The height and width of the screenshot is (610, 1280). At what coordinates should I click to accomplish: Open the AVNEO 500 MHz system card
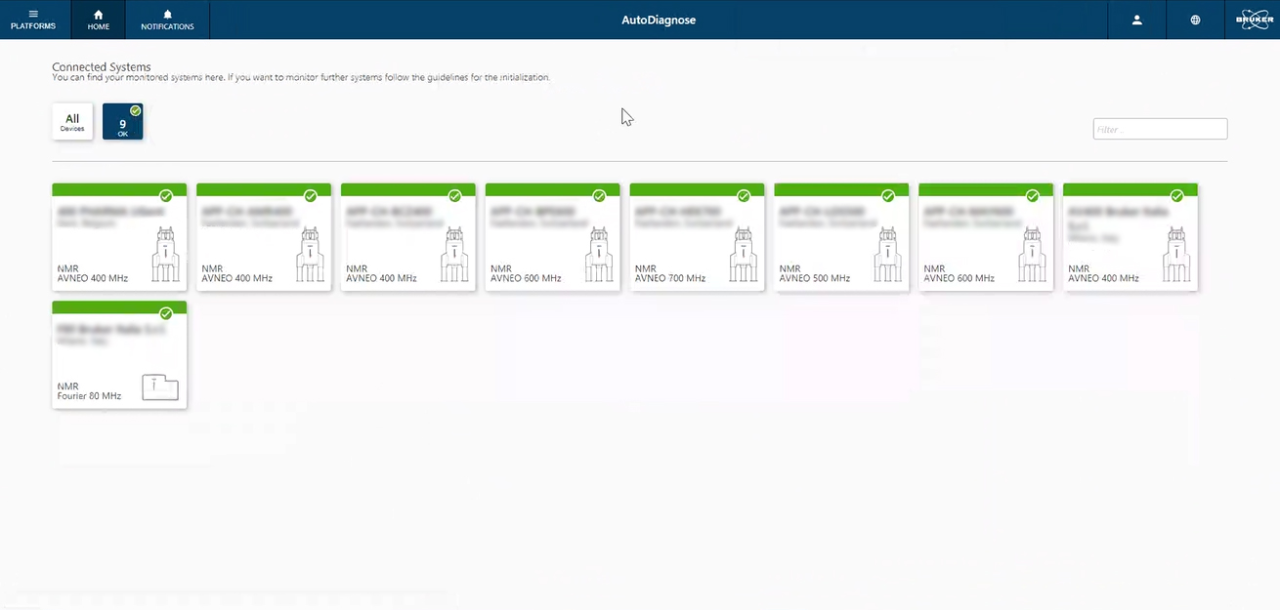pos(841,240)
